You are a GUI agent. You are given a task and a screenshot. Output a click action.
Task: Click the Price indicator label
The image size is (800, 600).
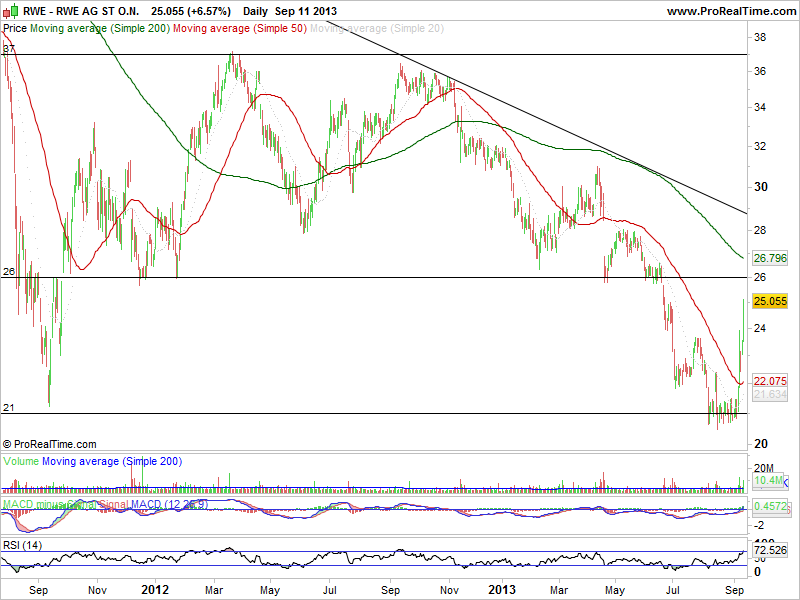[x=15, y=29]
